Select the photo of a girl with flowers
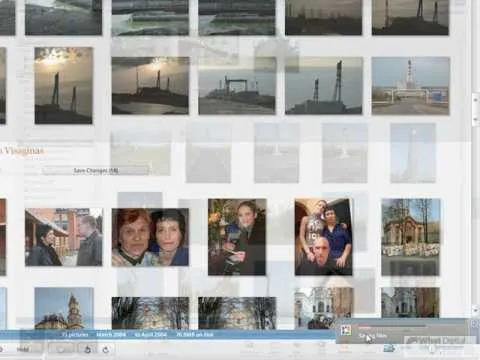Viewport: 480px width, 360px height. coord(237,237)
